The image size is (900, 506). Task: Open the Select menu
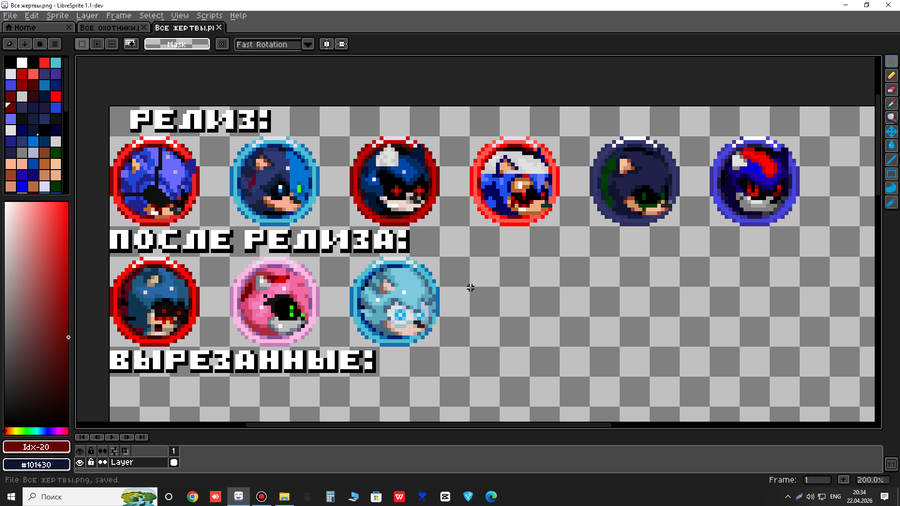pos(152,15)
